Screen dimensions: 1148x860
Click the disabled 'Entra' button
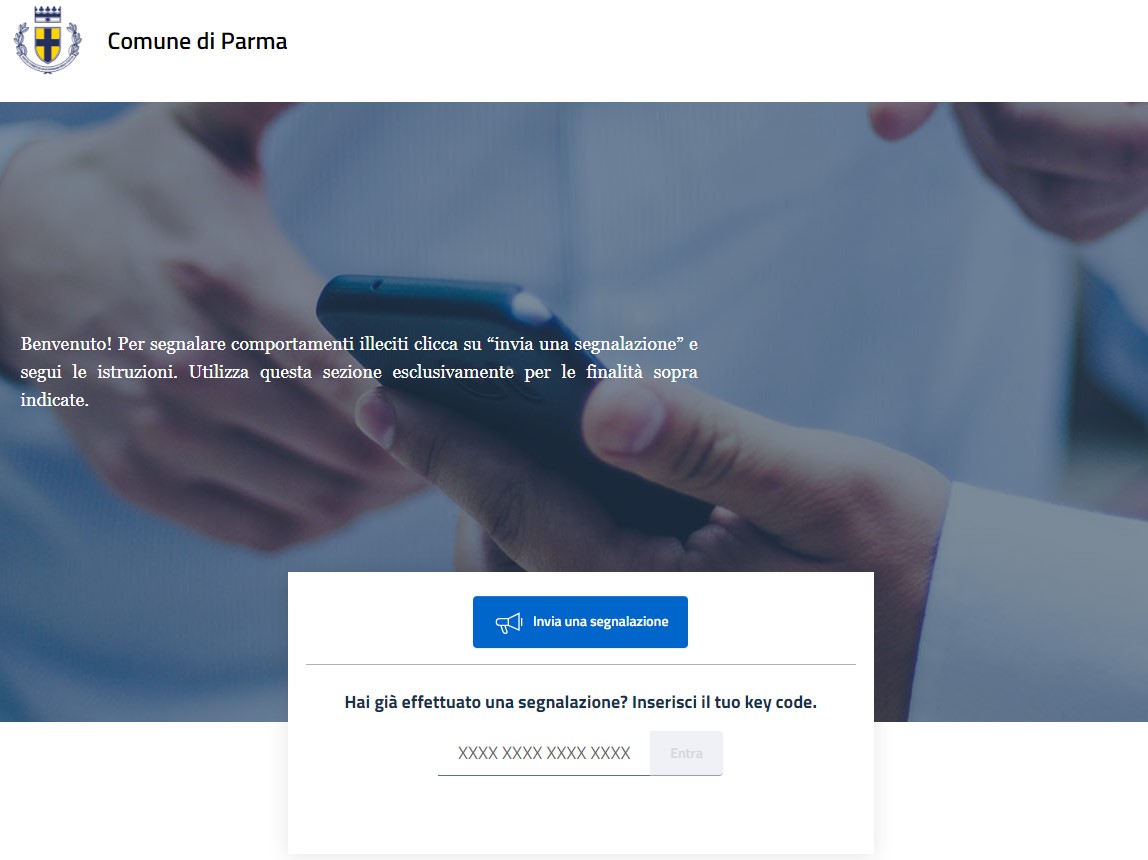tap(686, 753)
